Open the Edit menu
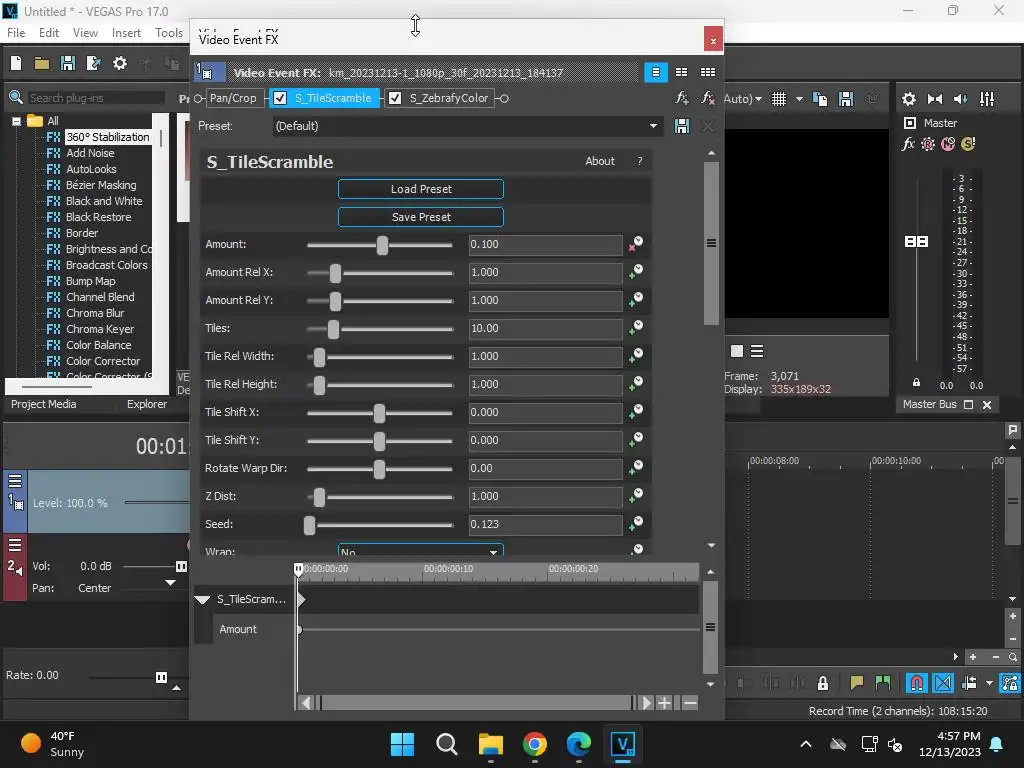The height and width of the screenshot is (768, 1024). point(49,33)
